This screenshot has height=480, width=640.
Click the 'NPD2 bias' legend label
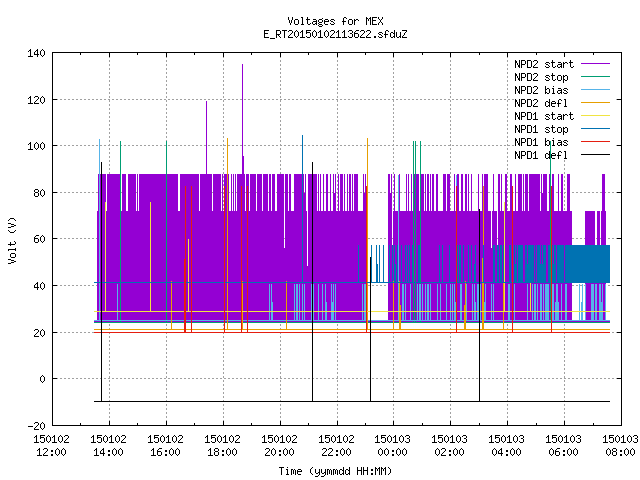(541, 90)
